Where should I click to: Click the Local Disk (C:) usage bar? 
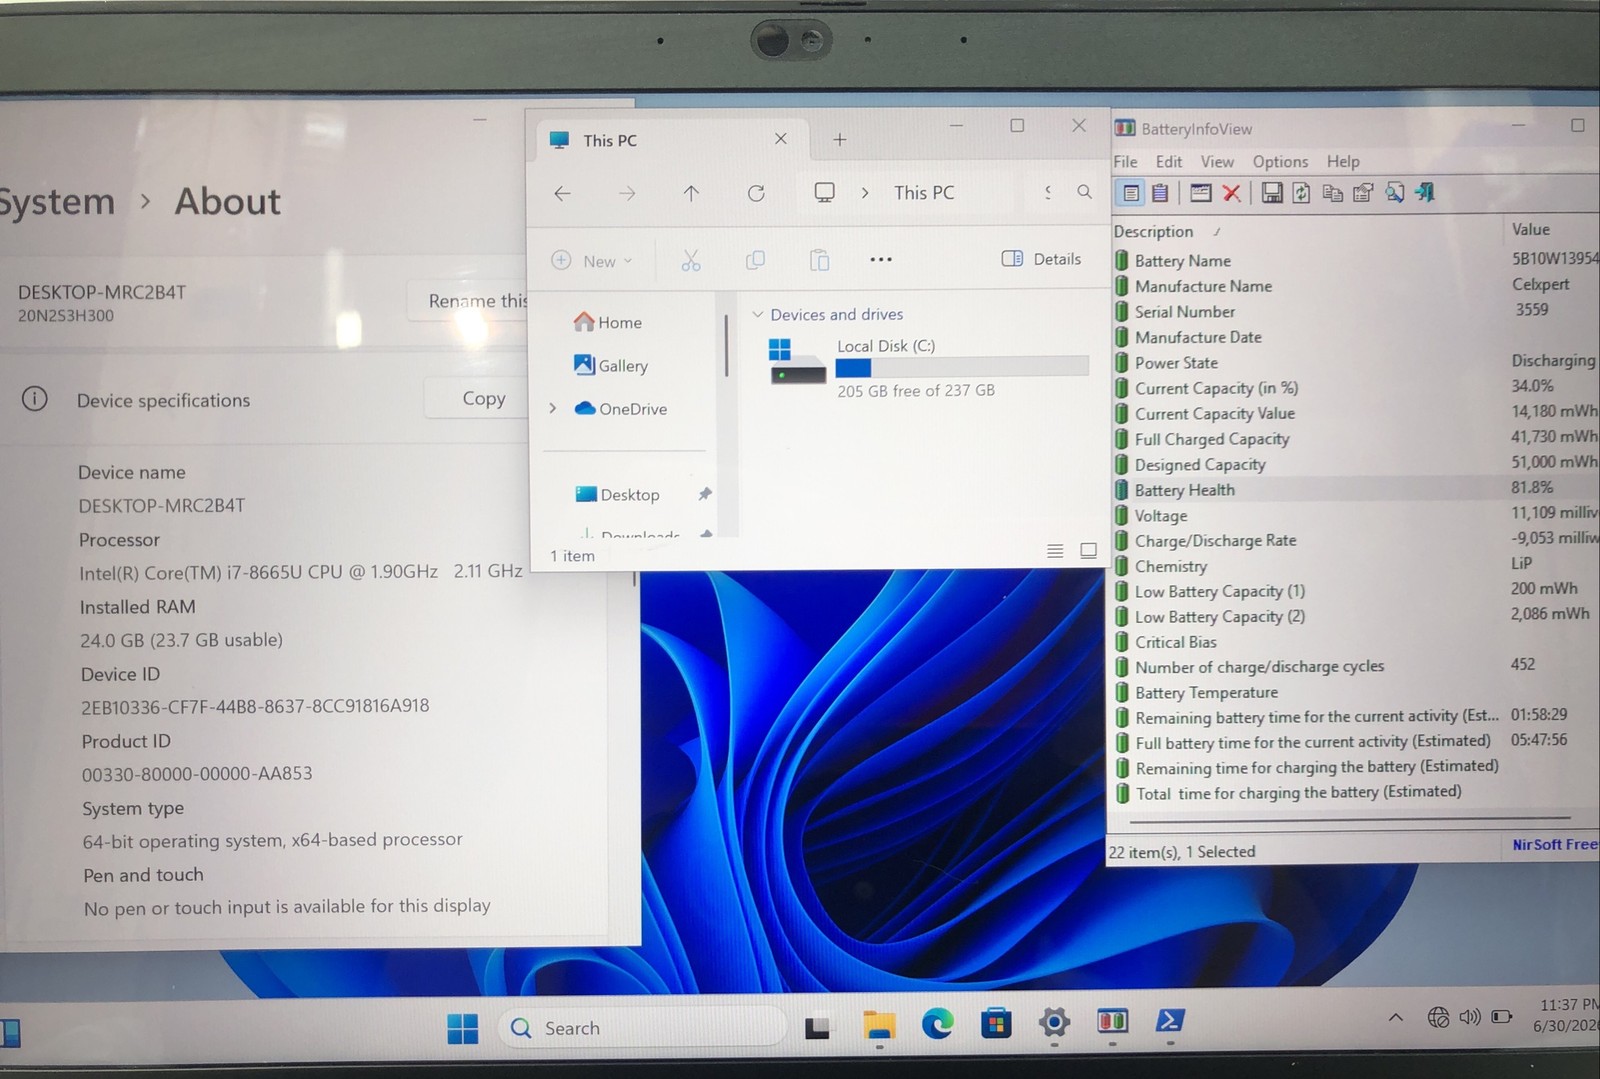(x=962, y=367)
